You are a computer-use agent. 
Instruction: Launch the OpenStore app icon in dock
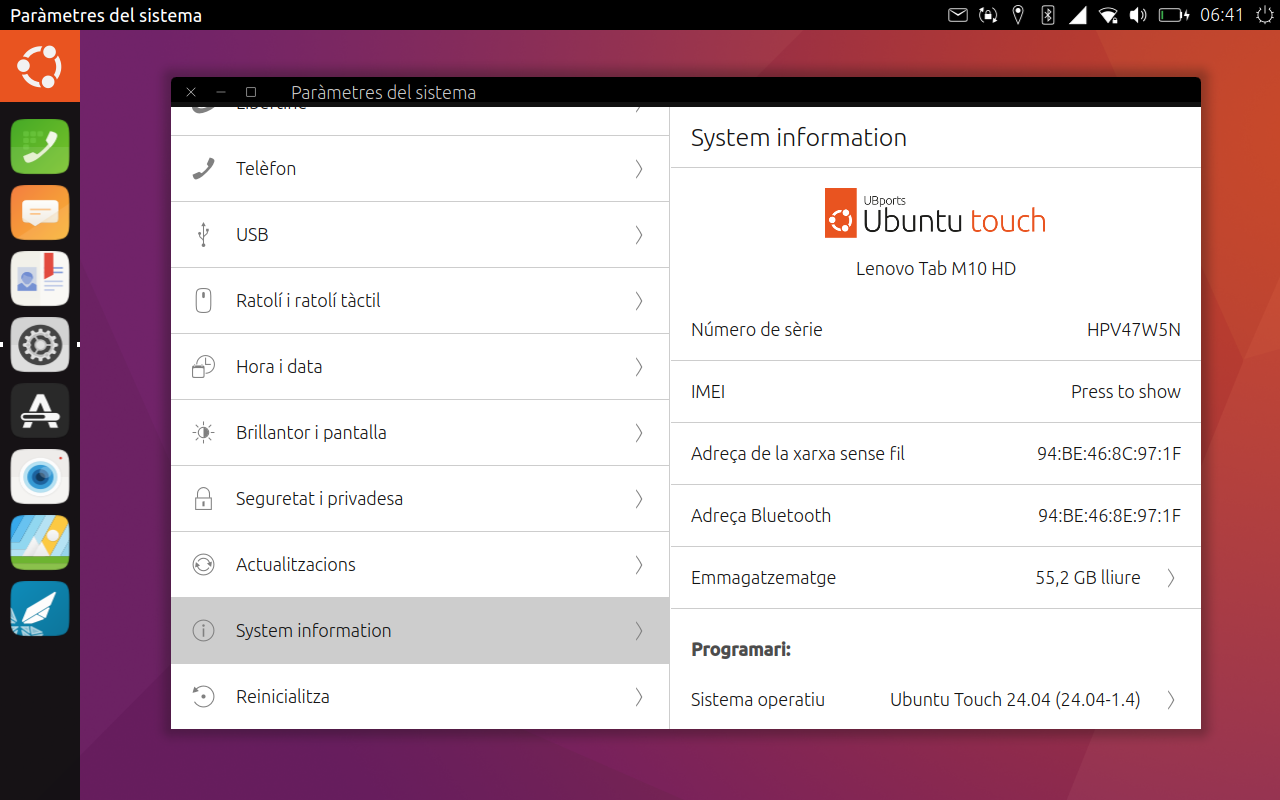[x=40, y=411]
